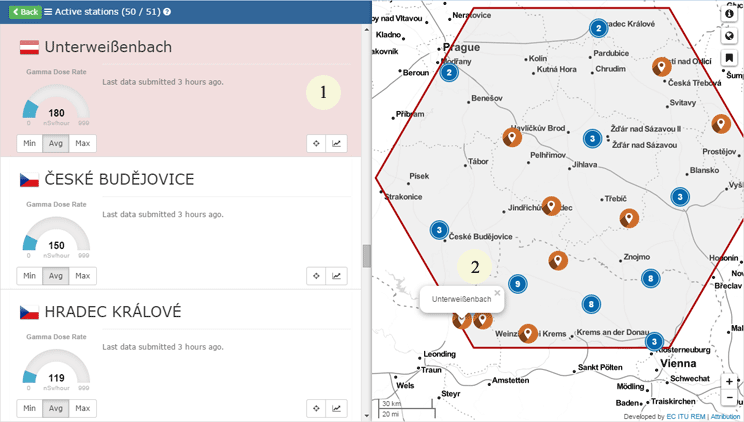The height and width of the screenshot is (422, 744).
Task: Click the cluster marker 8 above Krems
Action: pyautogui.click(x=591, y=304)
